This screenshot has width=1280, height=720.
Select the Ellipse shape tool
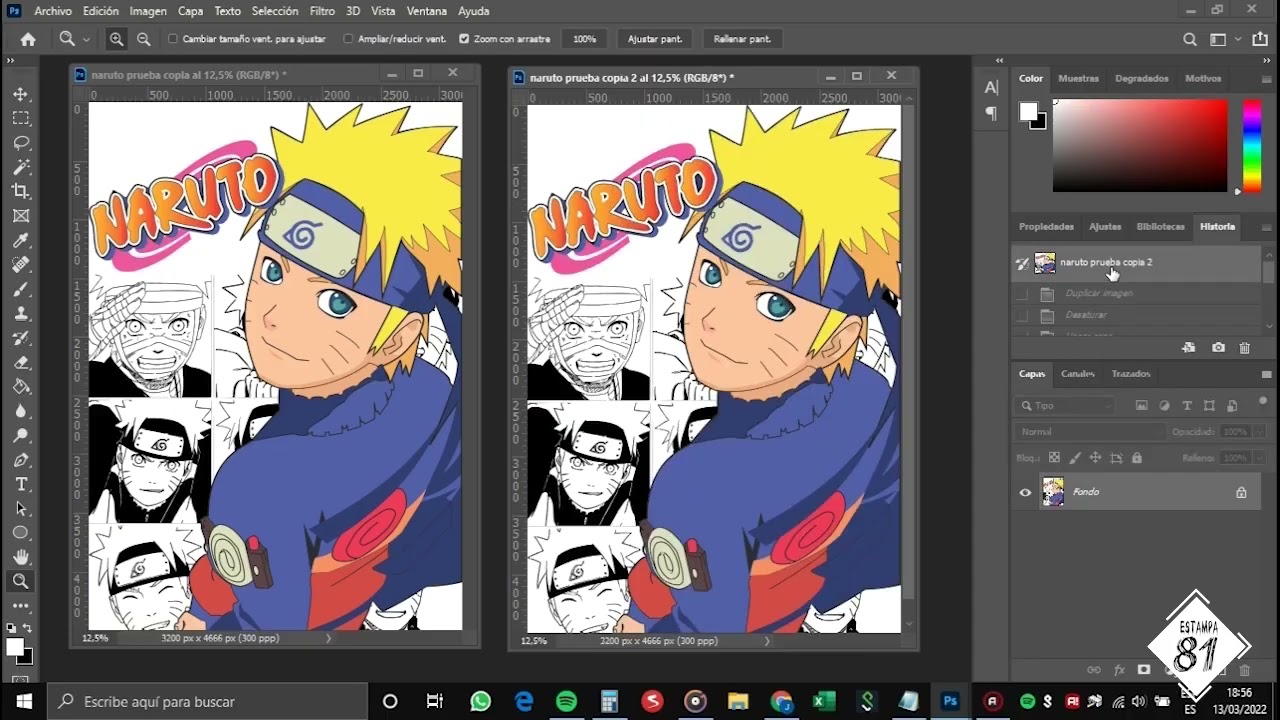tap(20, 533)
